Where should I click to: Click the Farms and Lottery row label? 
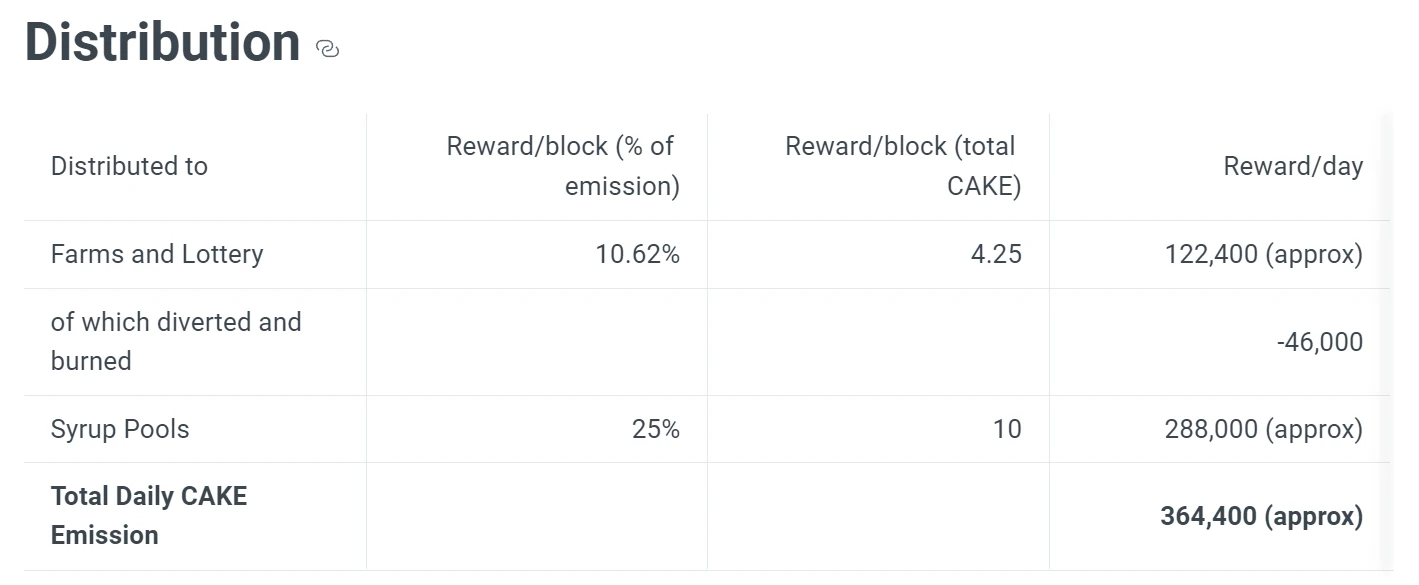pos(157,254)
